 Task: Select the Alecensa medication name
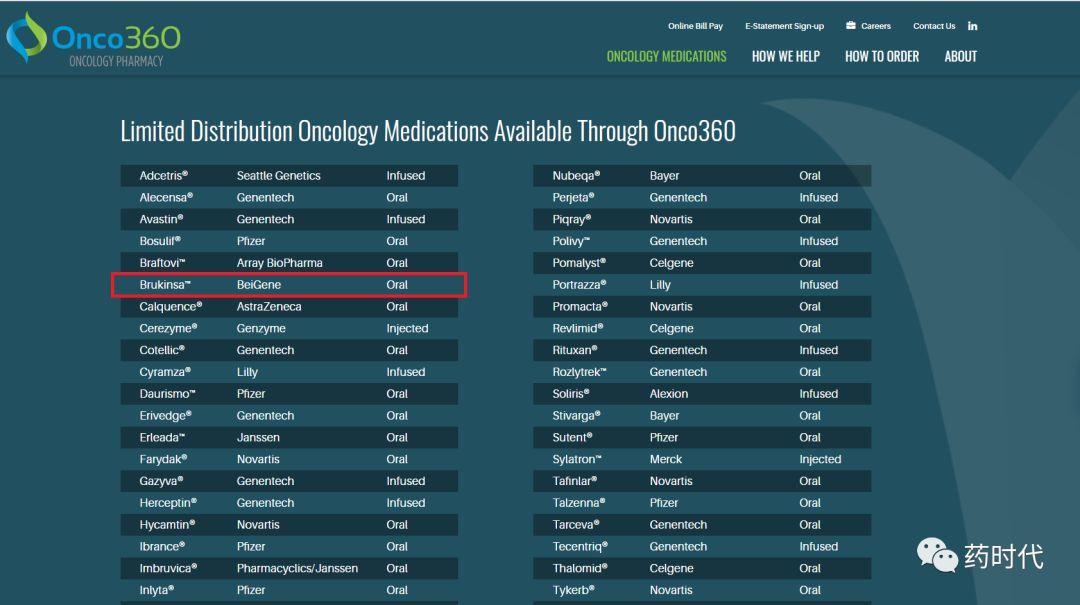[166, 198]
